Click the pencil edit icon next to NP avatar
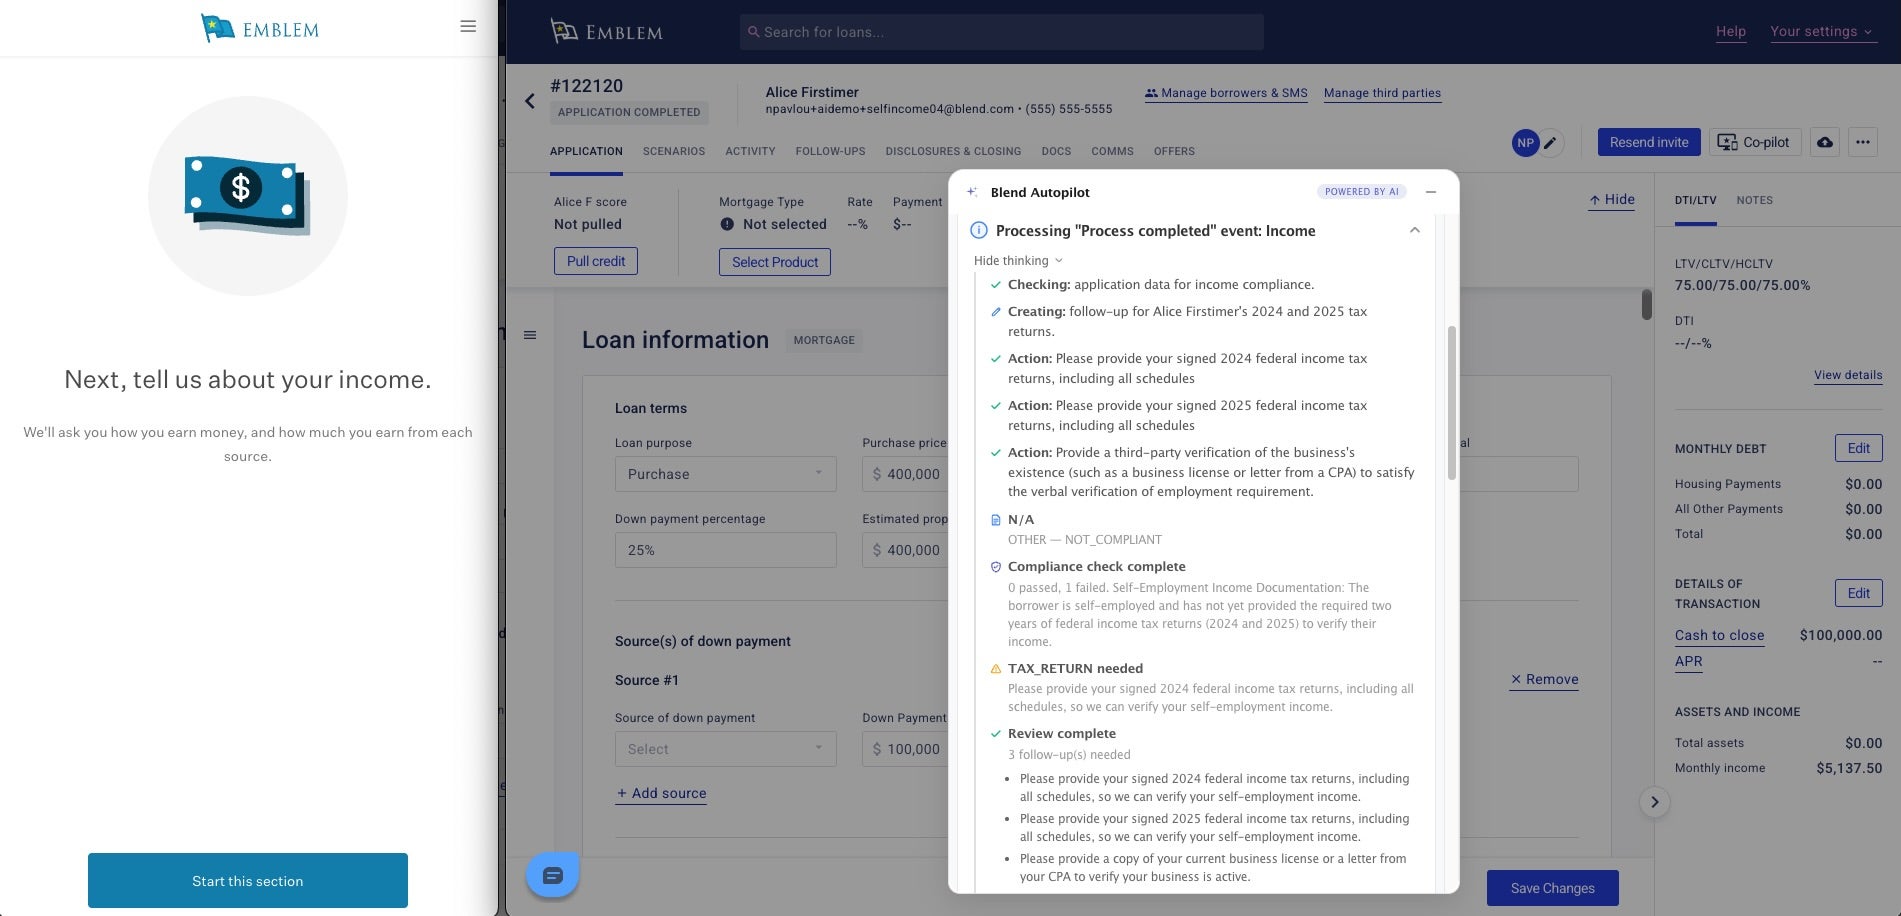The image size is (1901, 916). coord(1550,143)
